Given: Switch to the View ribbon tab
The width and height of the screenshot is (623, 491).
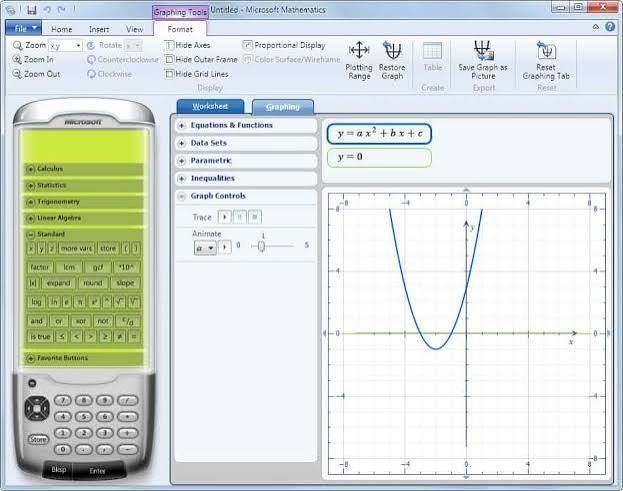Looking at the screenshot, I should (134, 29).
